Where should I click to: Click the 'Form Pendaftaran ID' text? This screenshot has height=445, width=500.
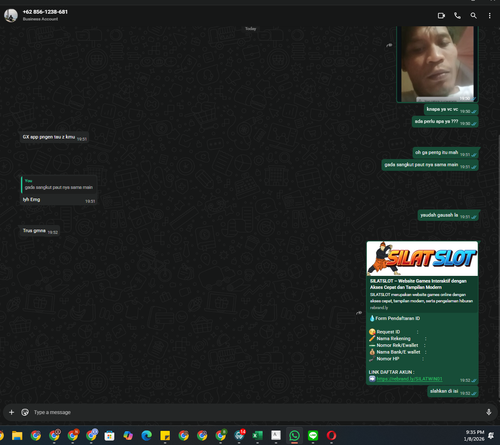397,318
